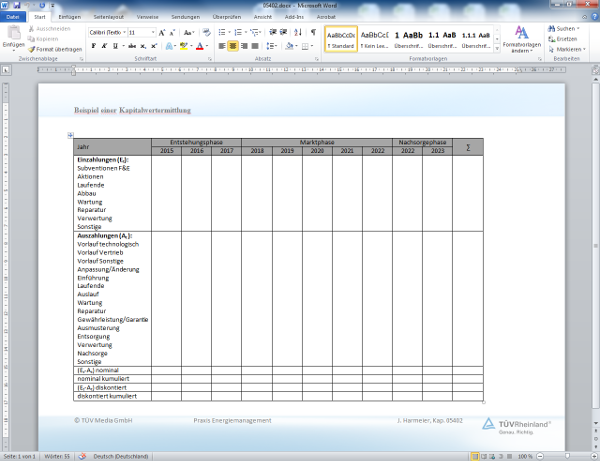Open the Überprüfen ribbon tab
The width and height of the screenshot is (600, 461).
click(228, 17)
